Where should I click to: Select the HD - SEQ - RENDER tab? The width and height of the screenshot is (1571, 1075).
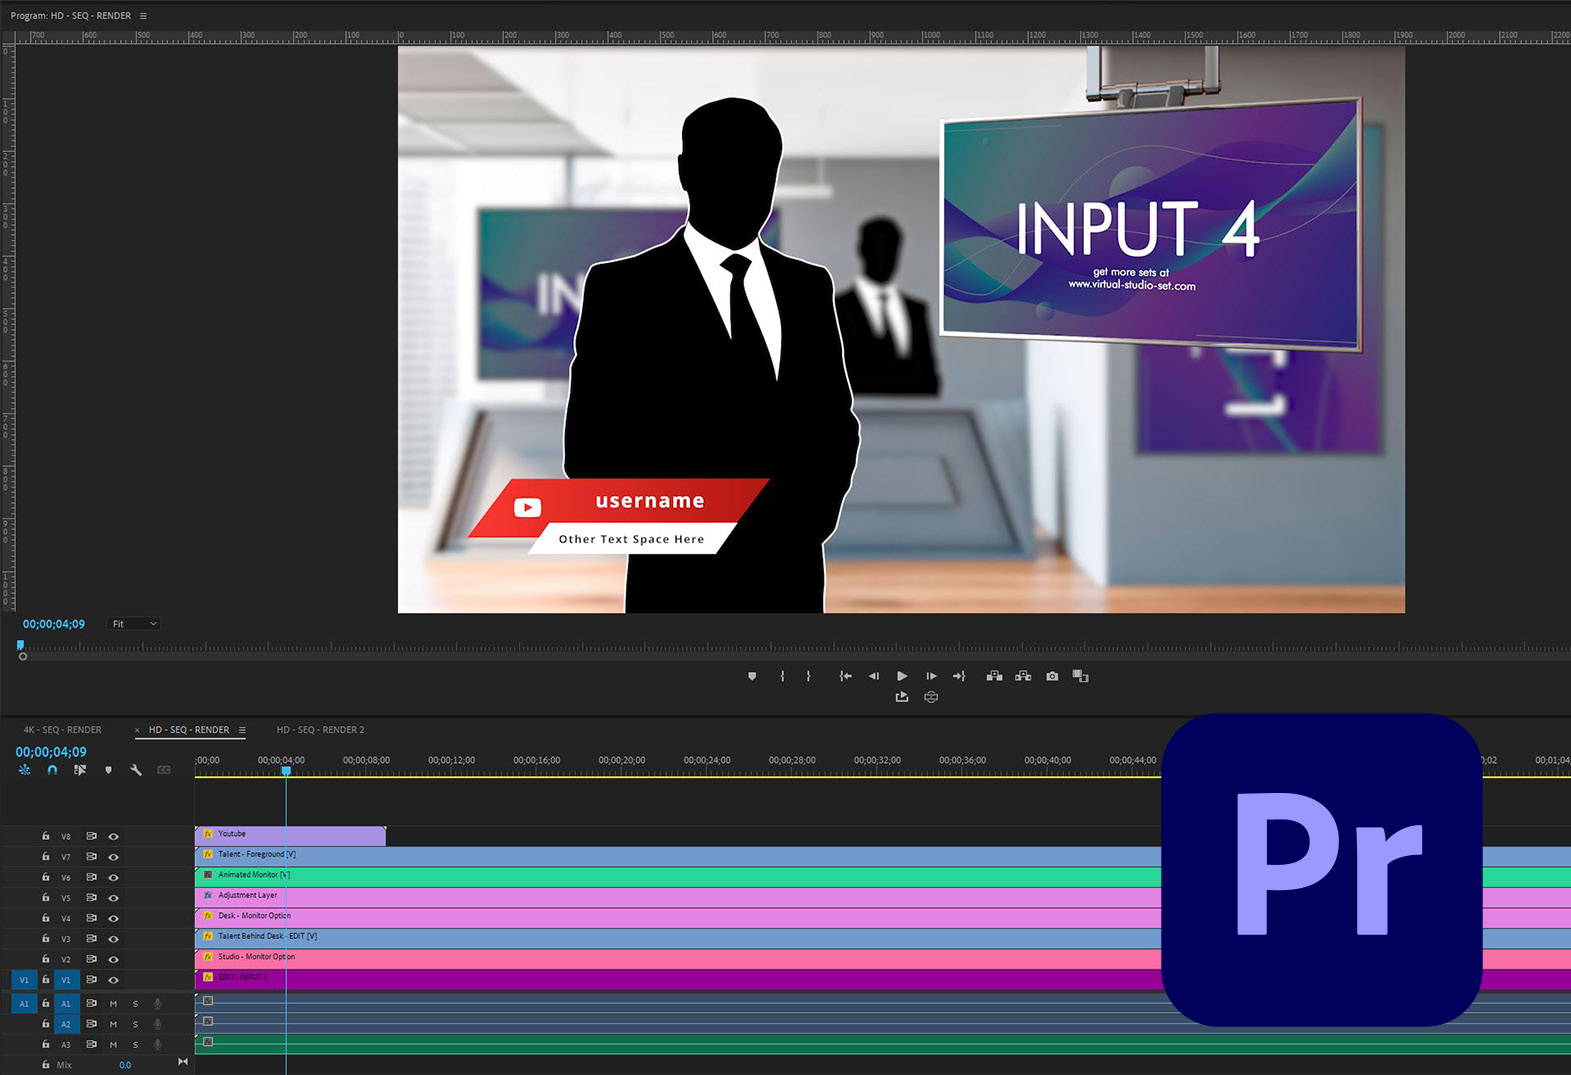coord(189,730)
